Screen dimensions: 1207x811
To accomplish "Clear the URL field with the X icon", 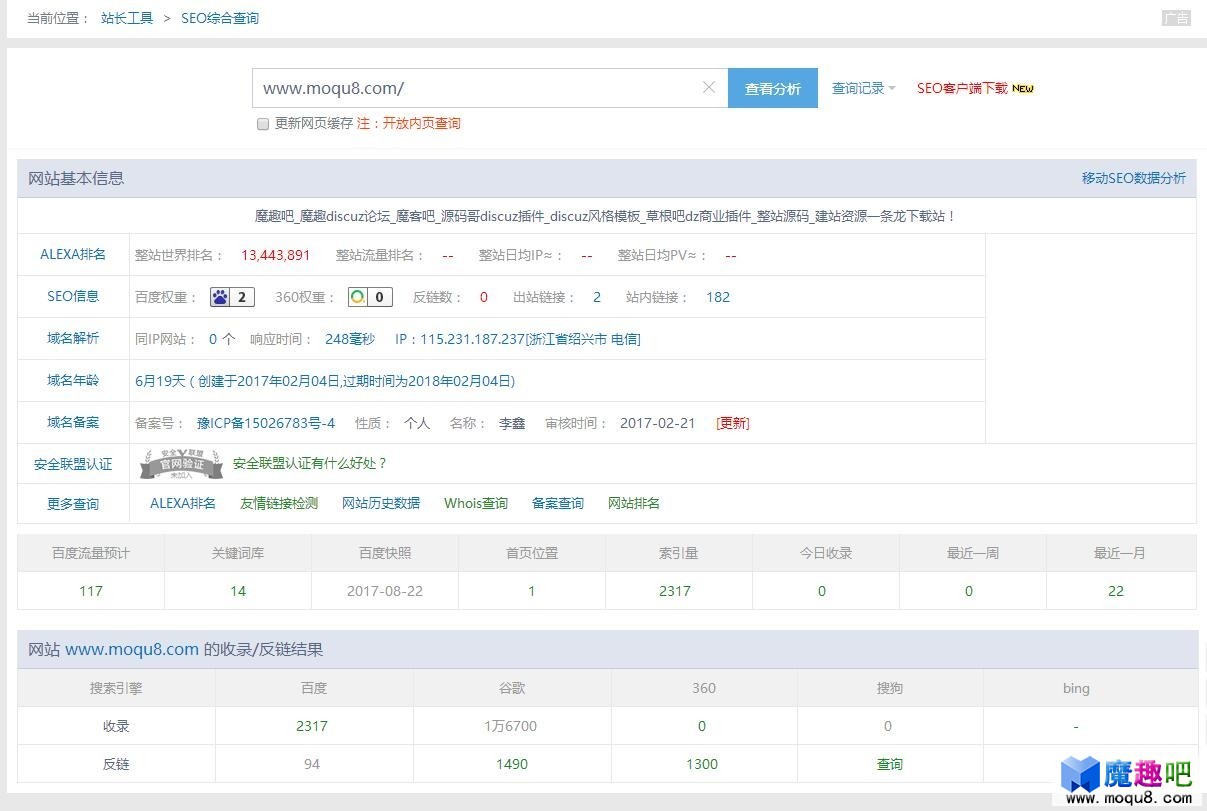I will (x=709, y=88).
